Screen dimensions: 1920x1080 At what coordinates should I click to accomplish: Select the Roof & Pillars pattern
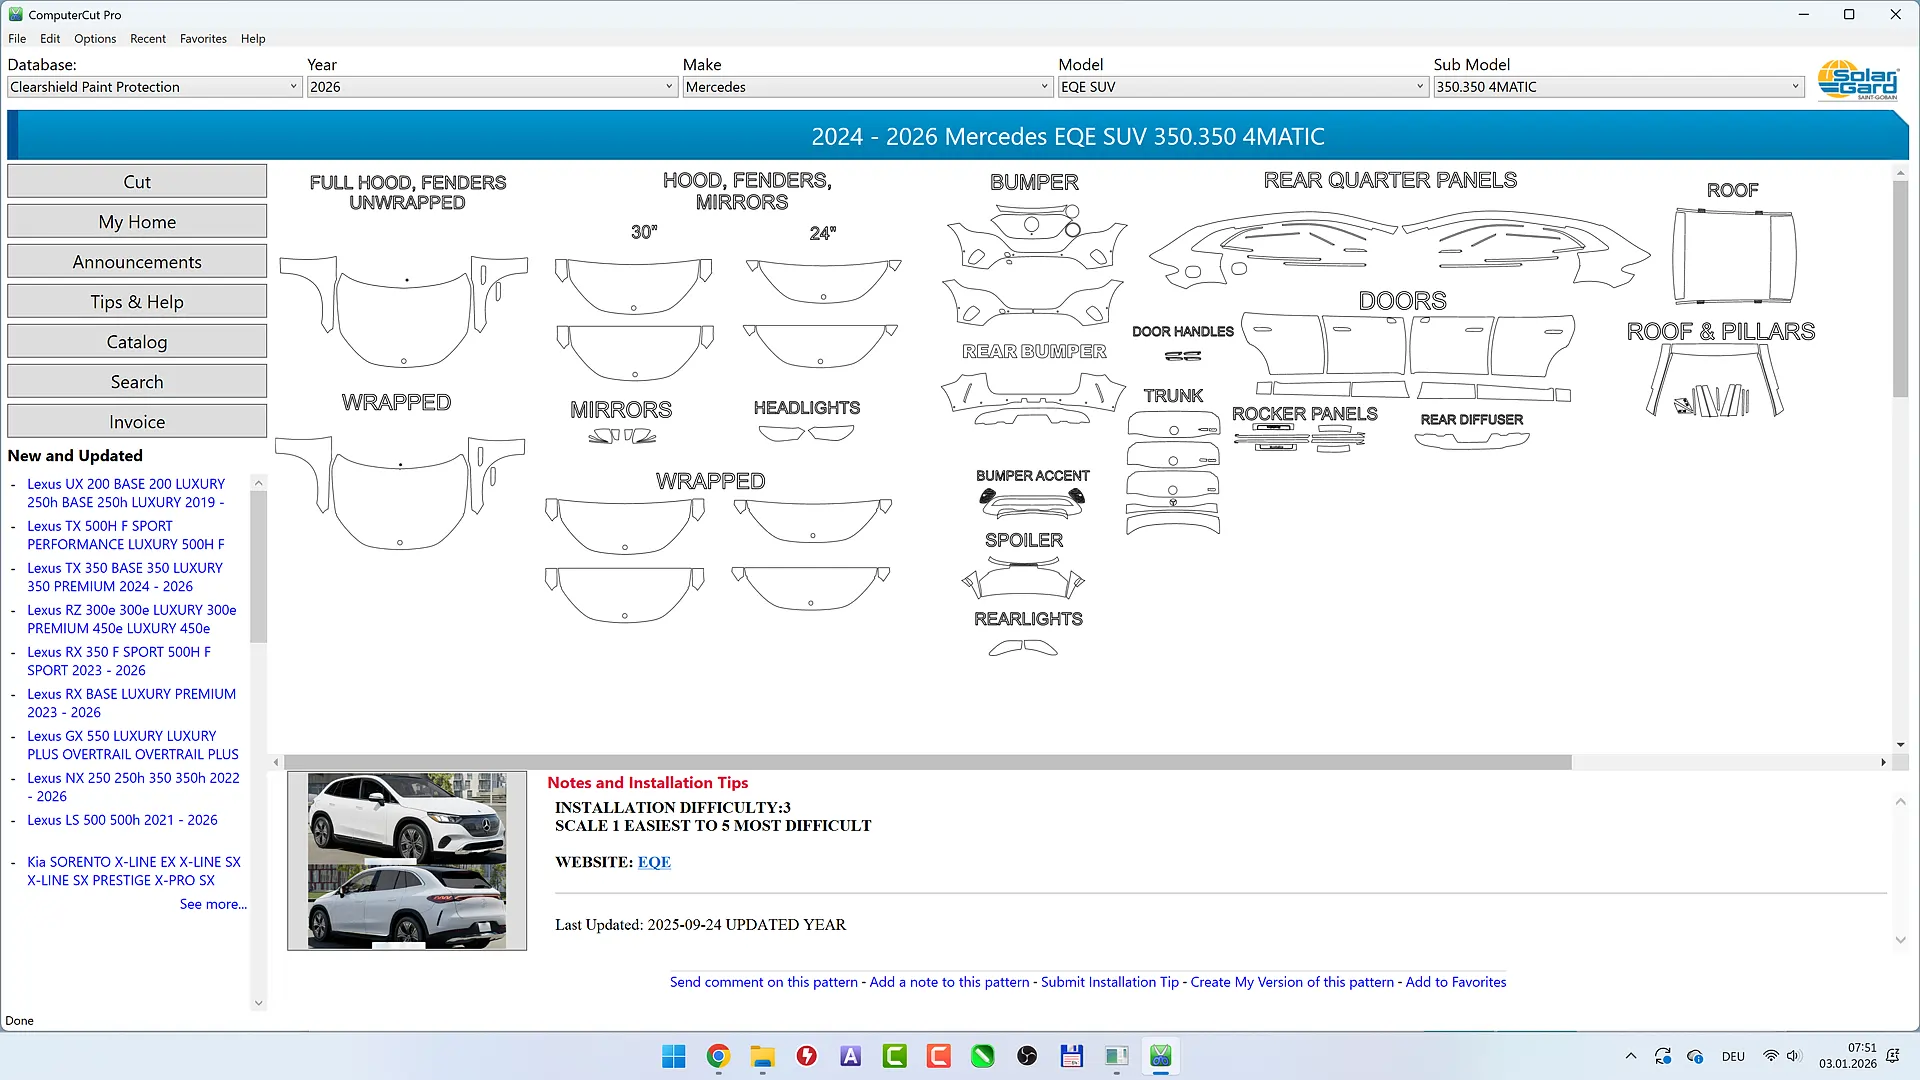pyautogui.click(x=1715, y=382)
